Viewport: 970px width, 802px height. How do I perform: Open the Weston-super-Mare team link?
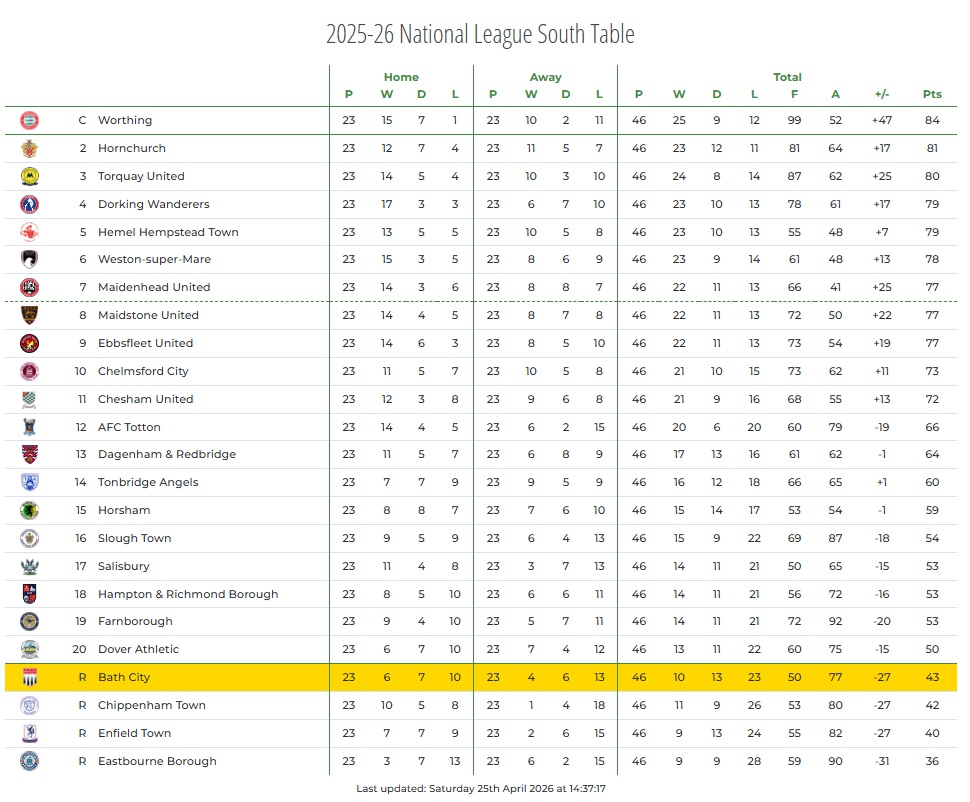click(154, 259)
